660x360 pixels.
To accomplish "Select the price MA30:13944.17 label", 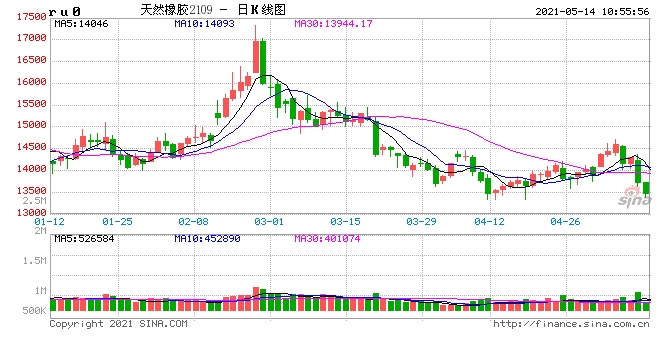I will 333,24.
